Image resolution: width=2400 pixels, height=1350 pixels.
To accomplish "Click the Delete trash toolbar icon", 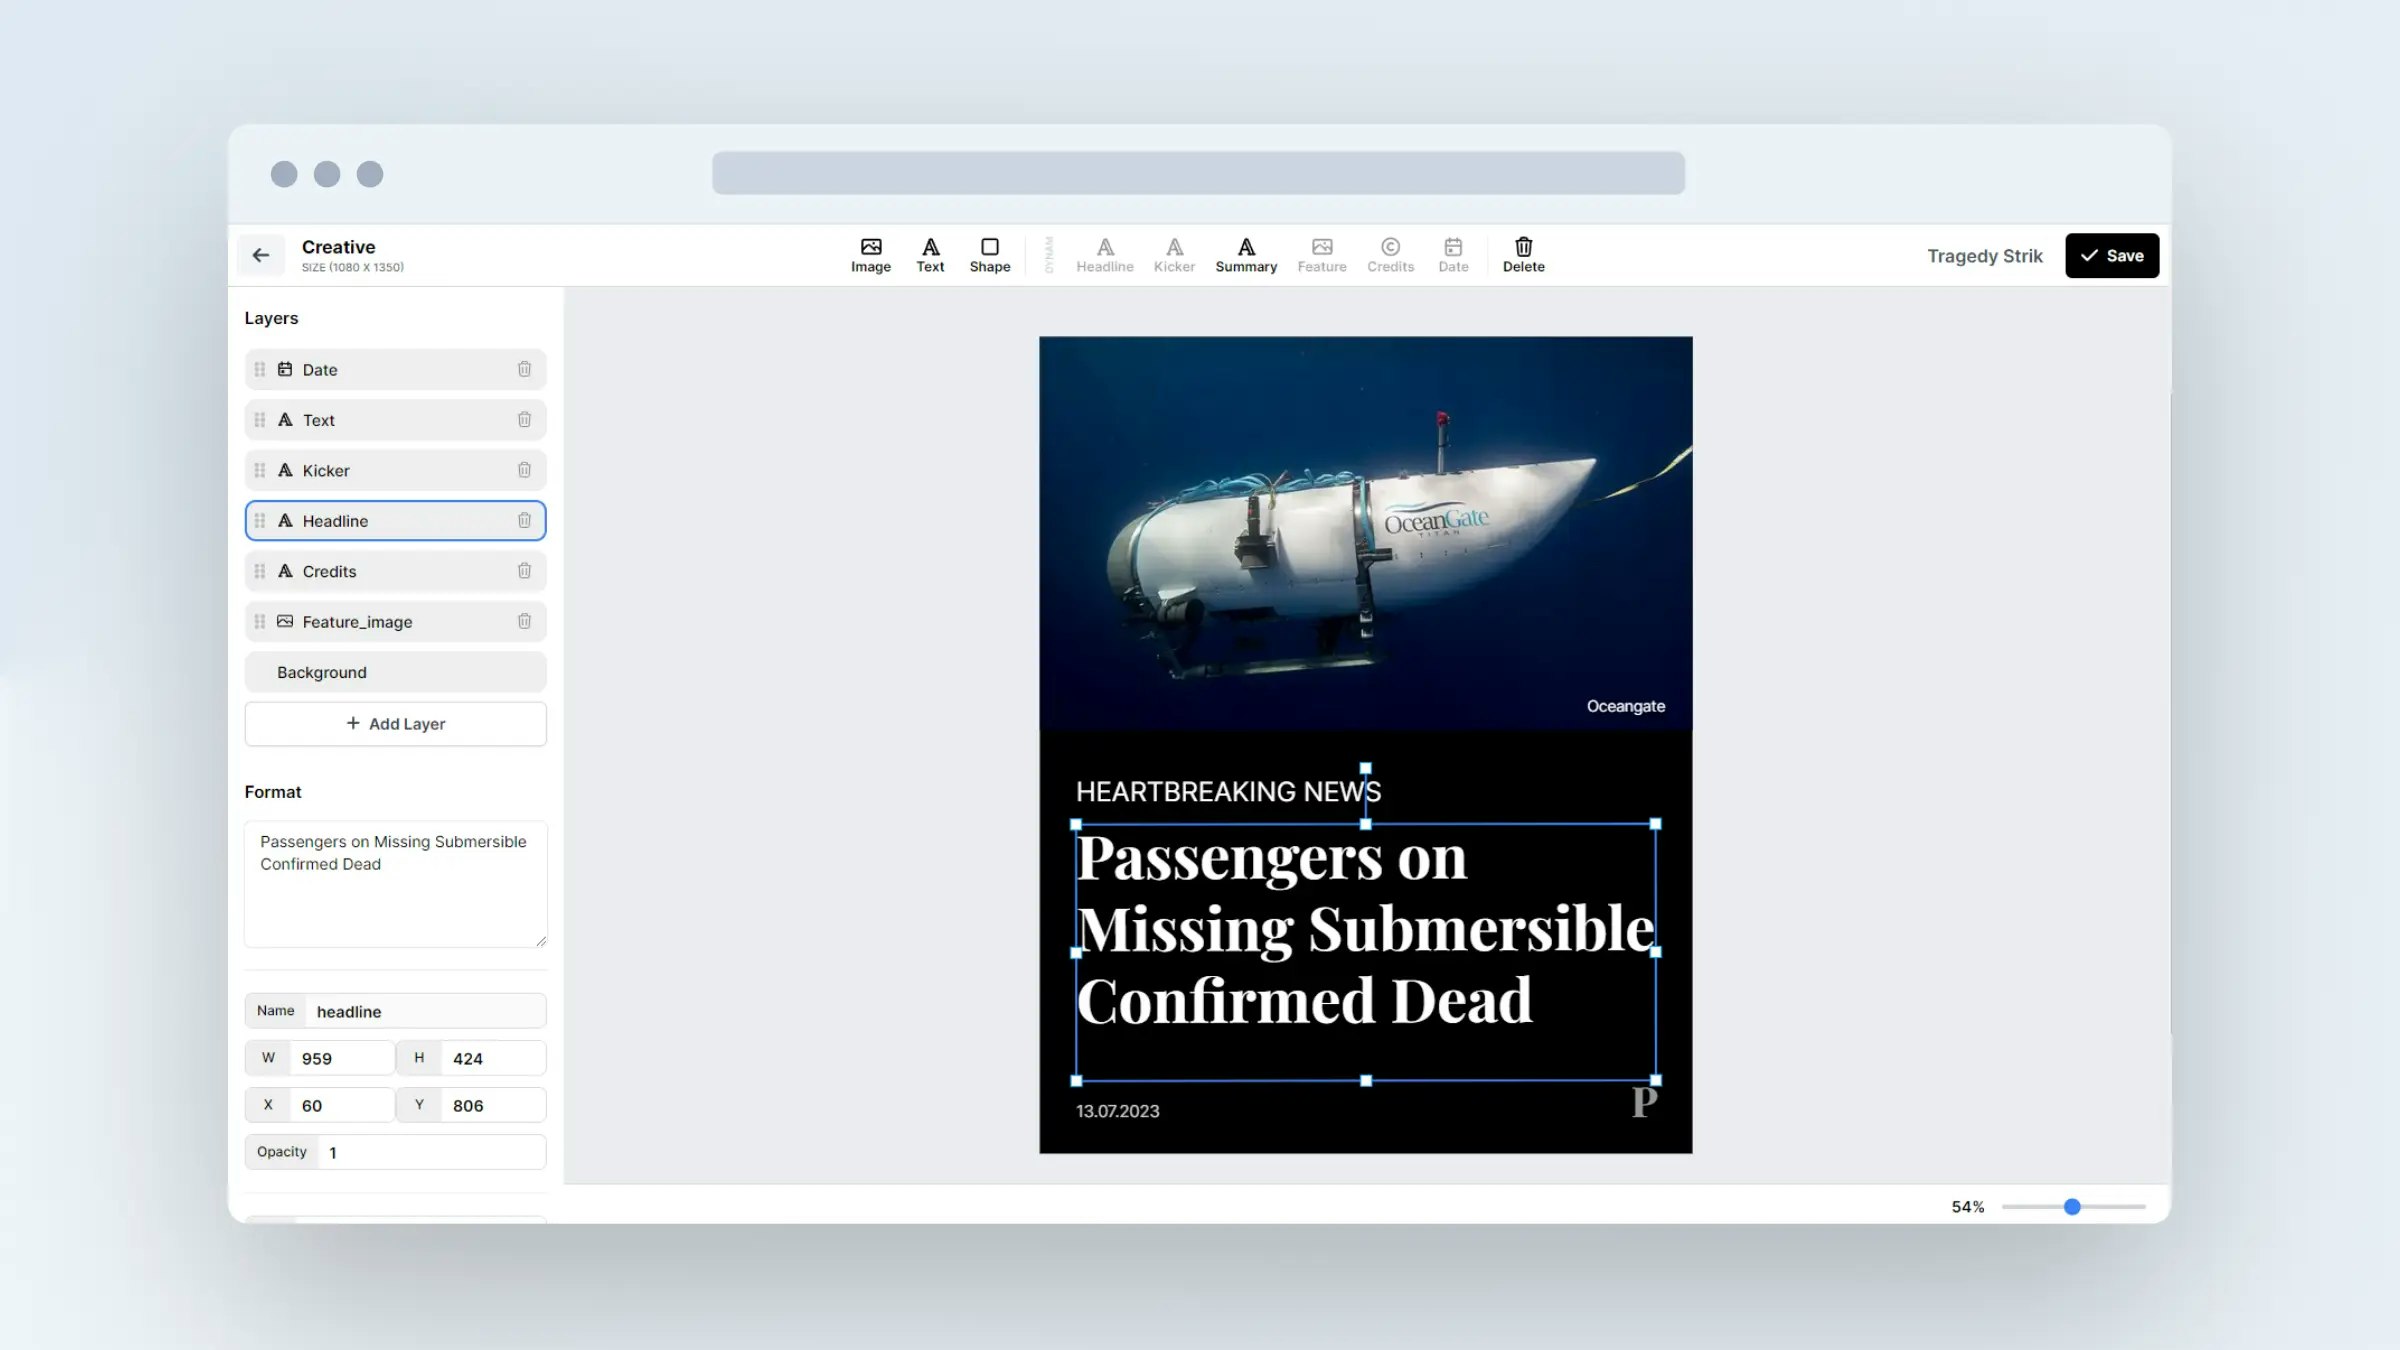I will pos(1523,254).
